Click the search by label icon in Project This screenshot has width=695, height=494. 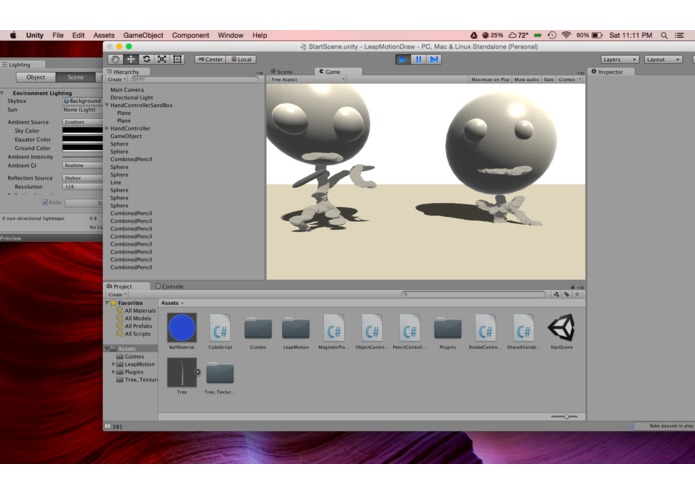pyautogui.click(x=566, y=294)
